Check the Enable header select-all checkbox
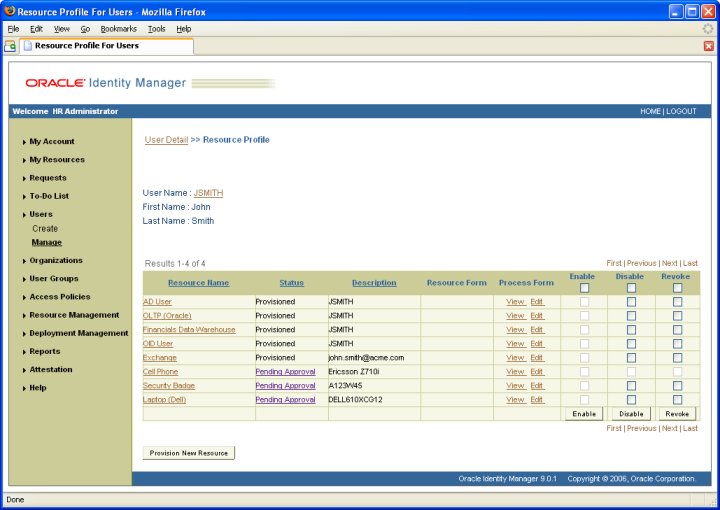720x510 pixels. coord(584,288)
